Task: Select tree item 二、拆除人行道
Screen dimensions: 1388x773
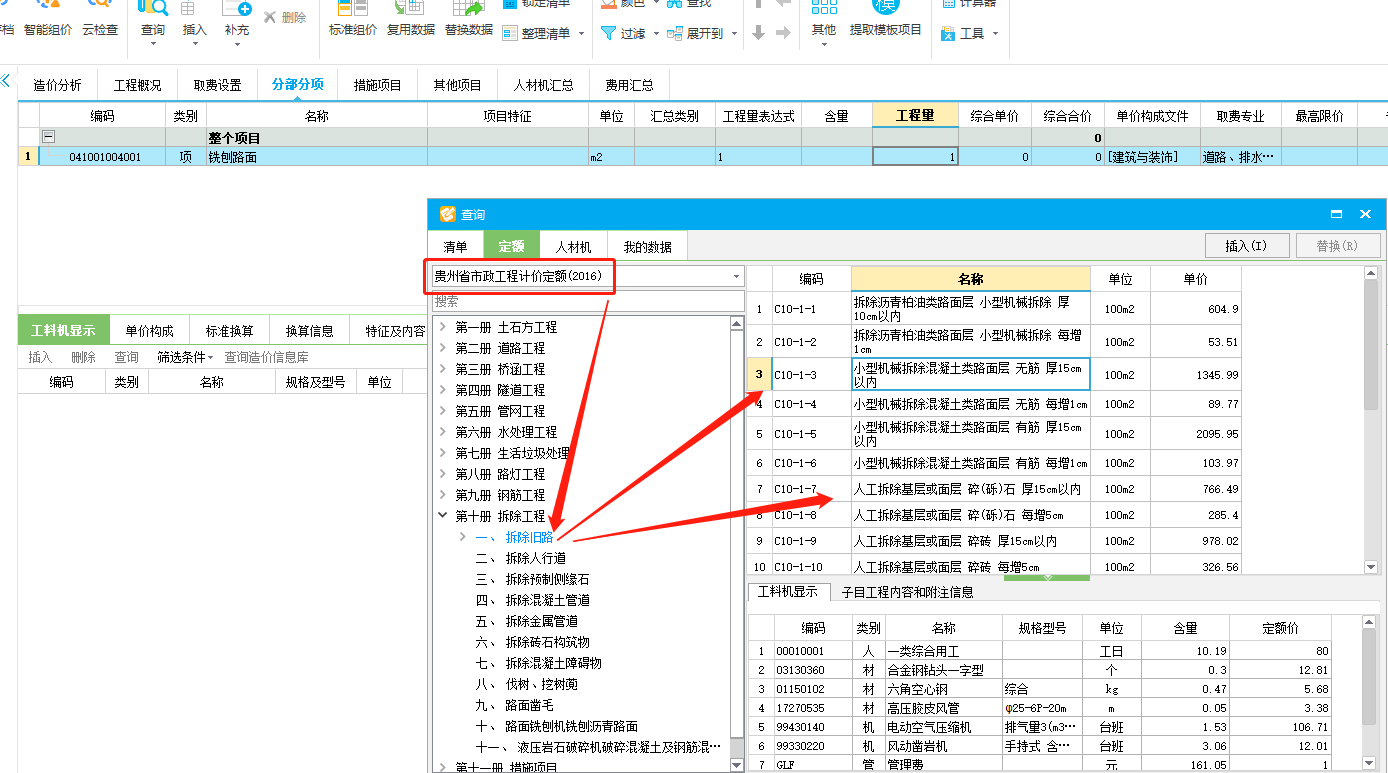Action: [521, 558]
